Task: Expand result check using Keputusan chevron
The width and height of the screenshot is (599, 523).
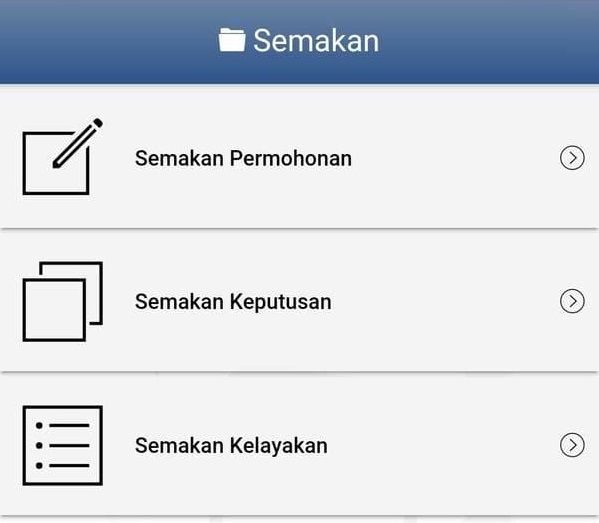Action: pos(572,301)
